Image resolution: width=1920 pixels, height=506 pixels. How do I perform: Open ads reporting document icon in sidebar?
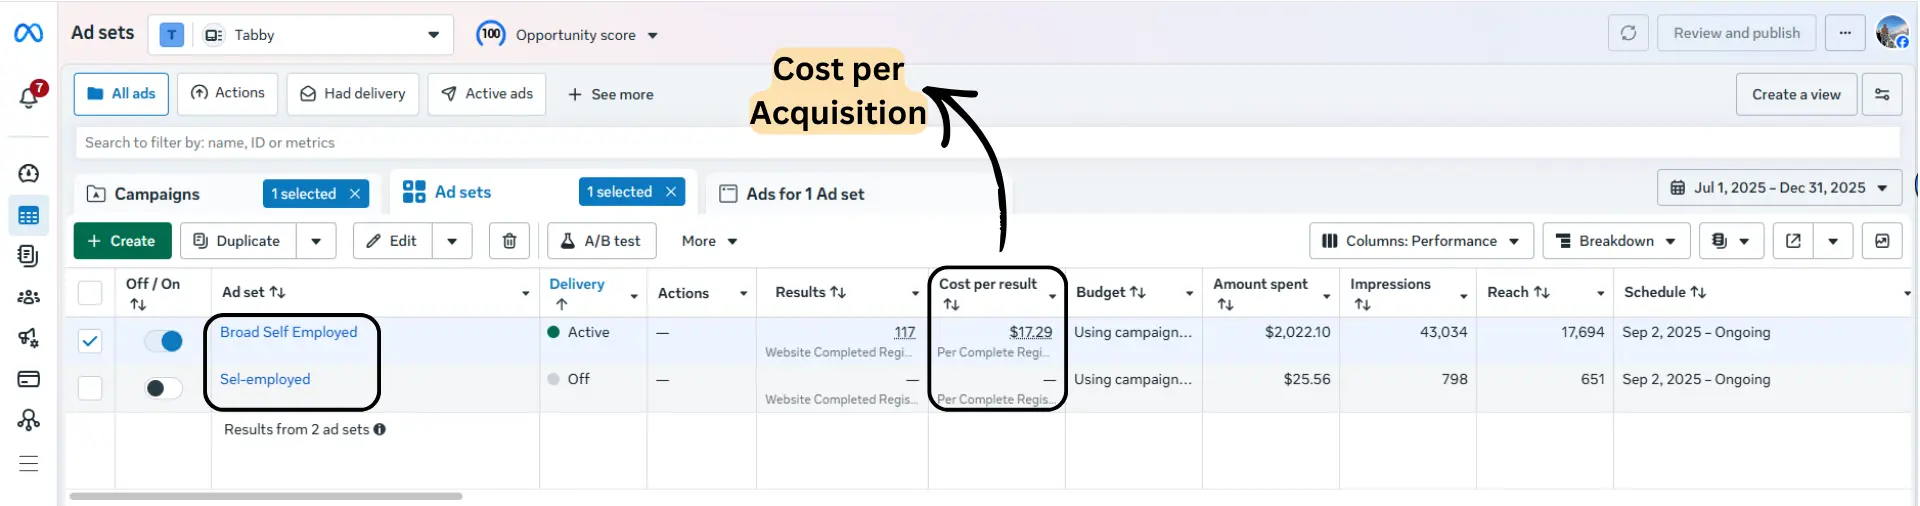click(x=29, y=256)
